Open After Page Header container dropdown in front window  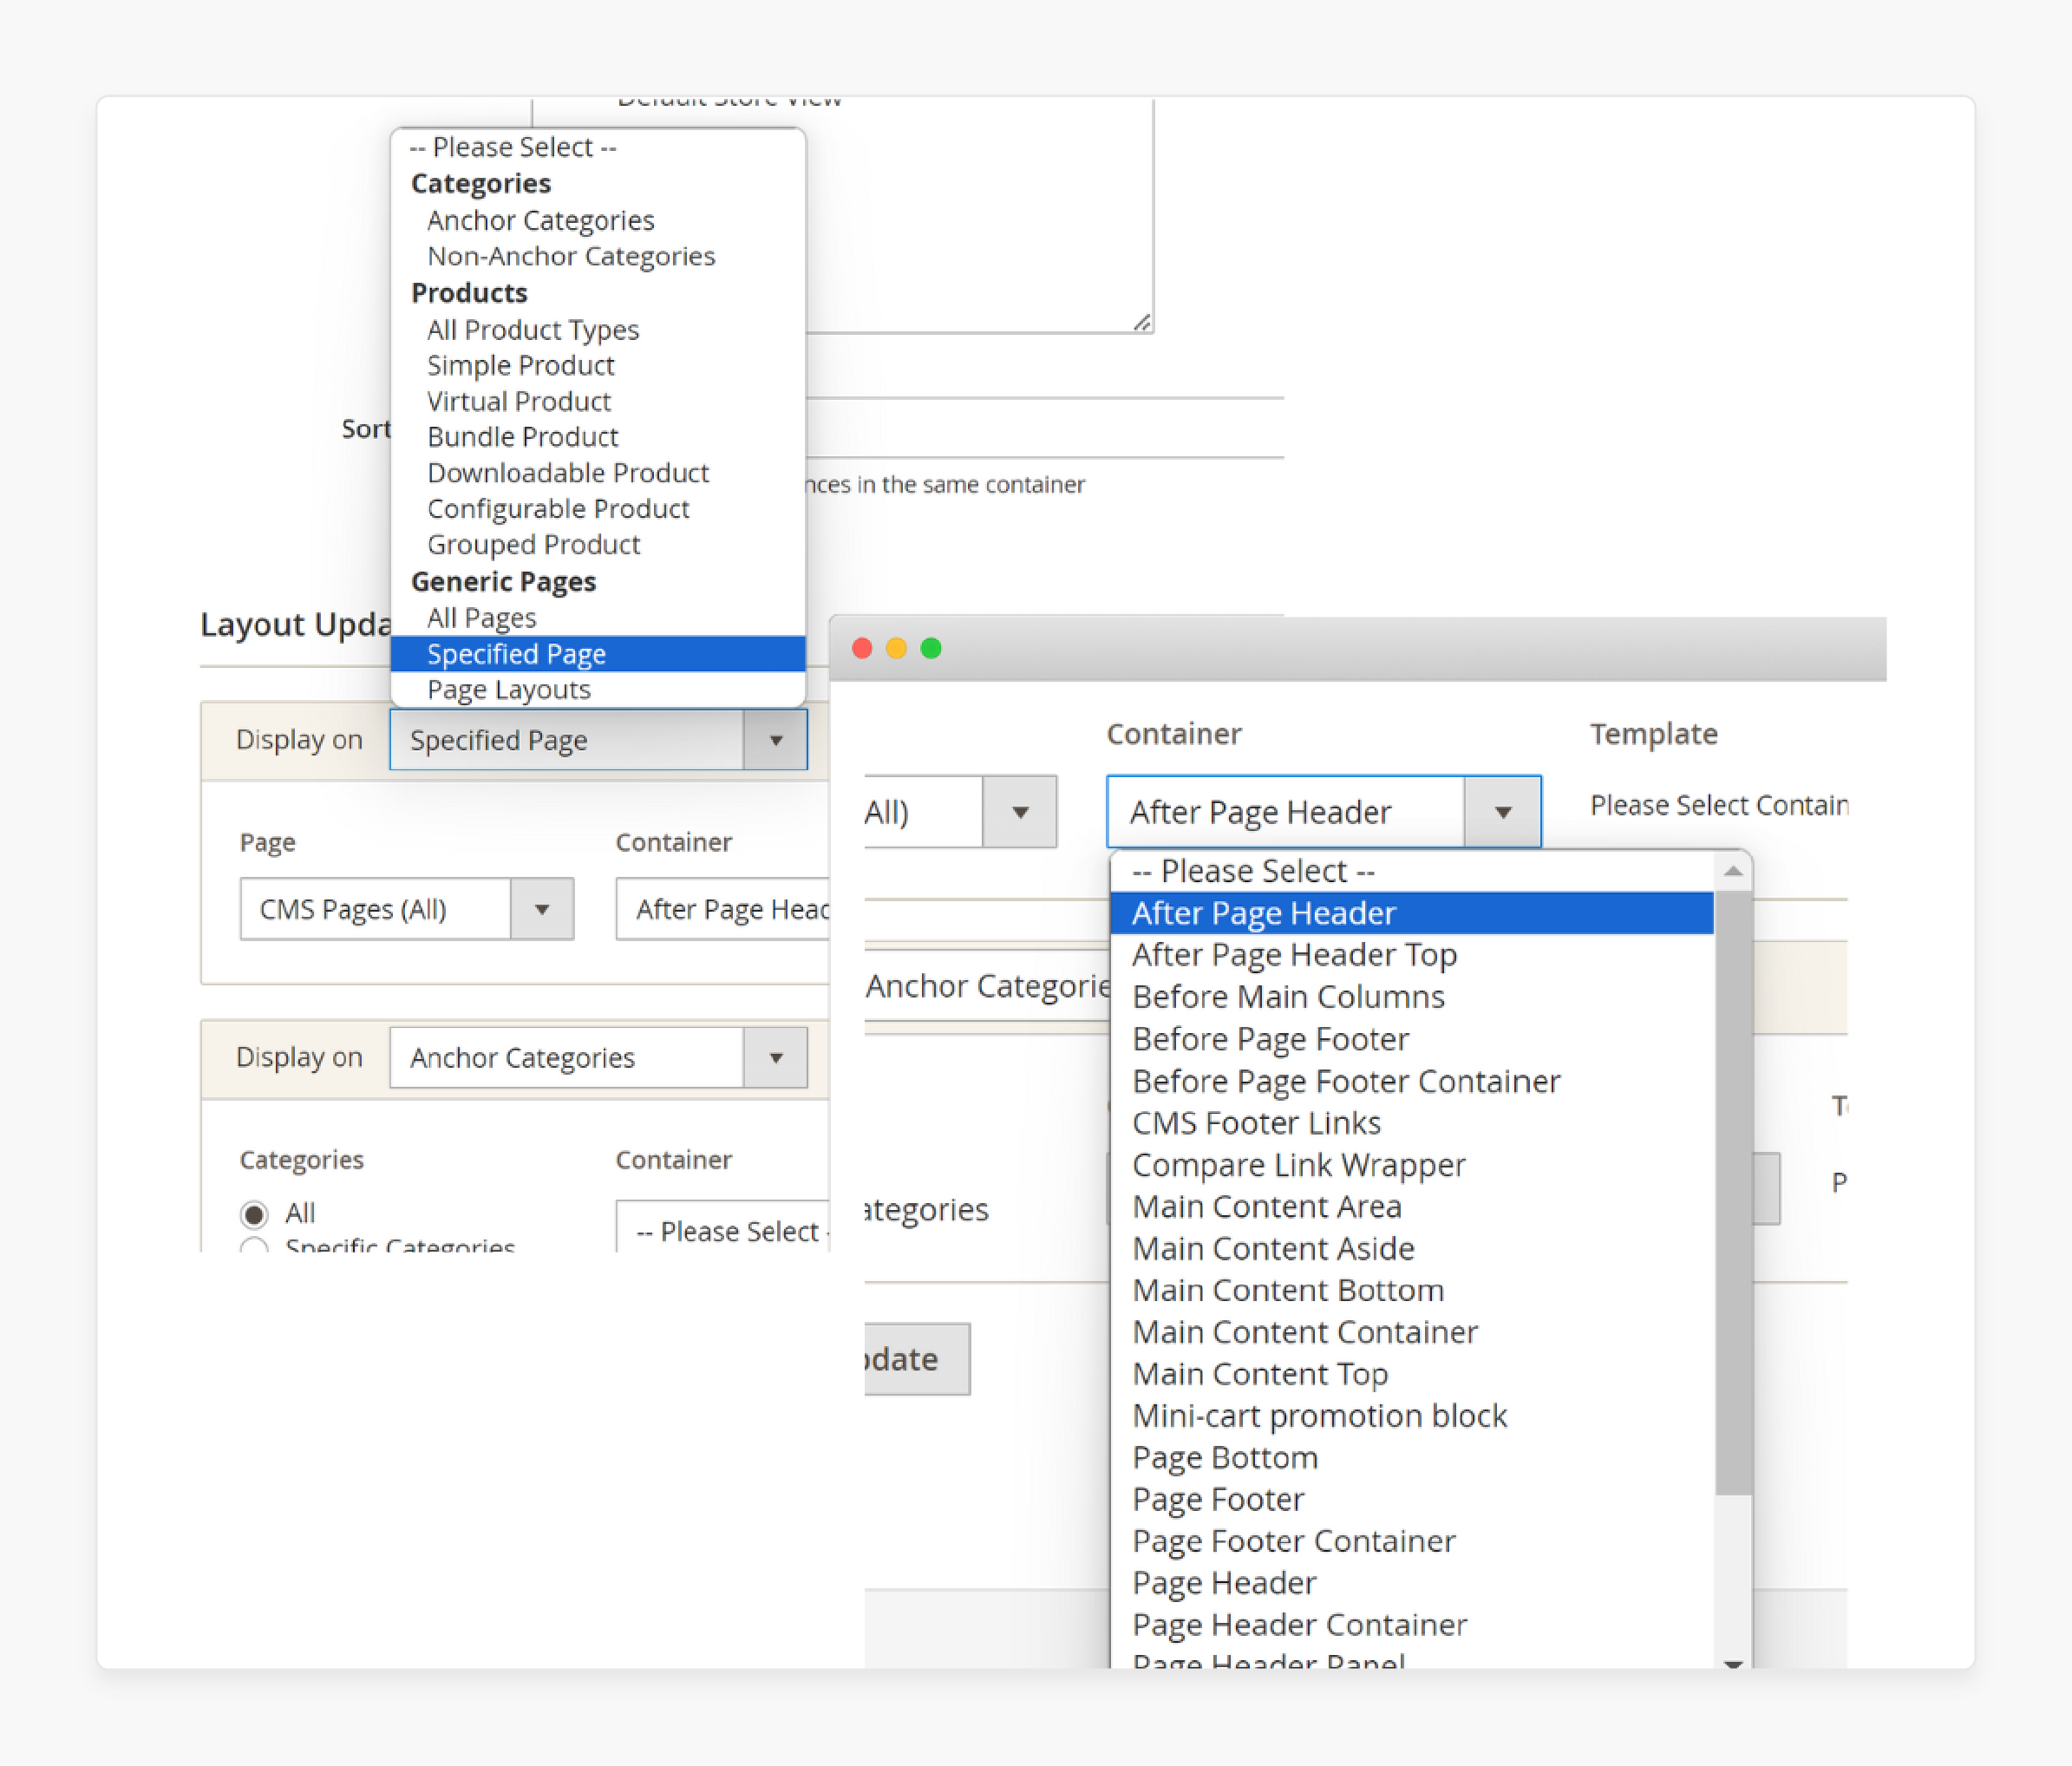1323,811
